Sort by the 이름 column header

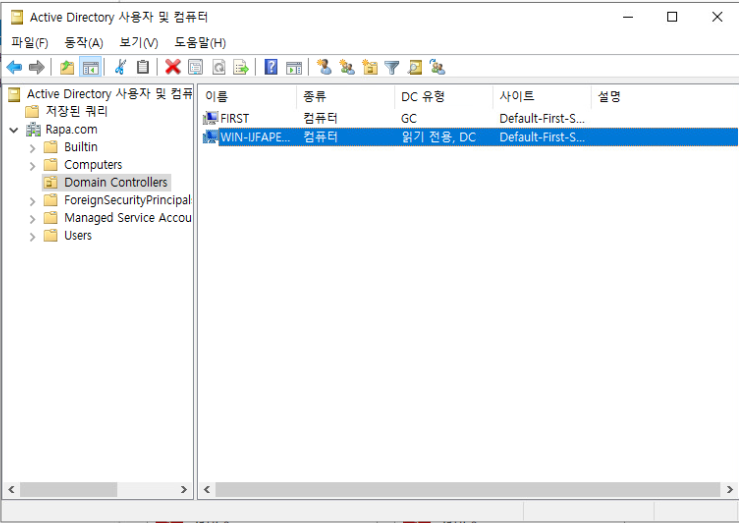[x=247, y=97]
